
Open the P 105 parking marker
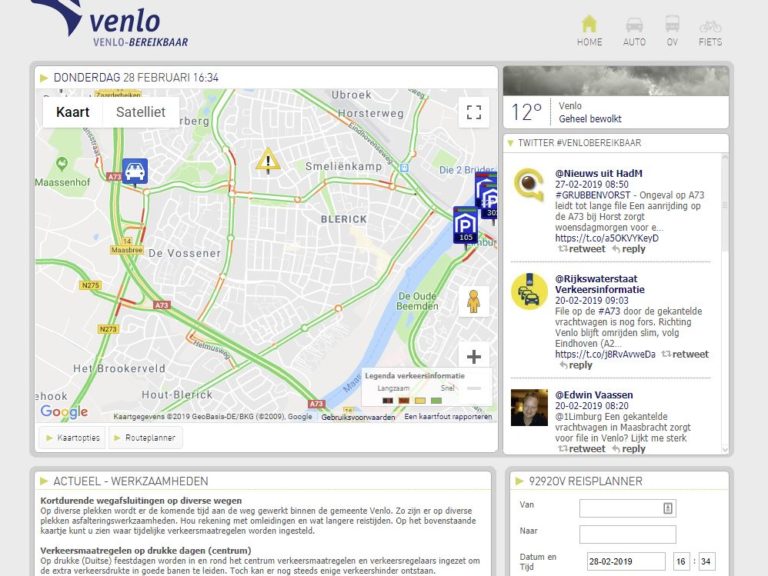[465, 224]
